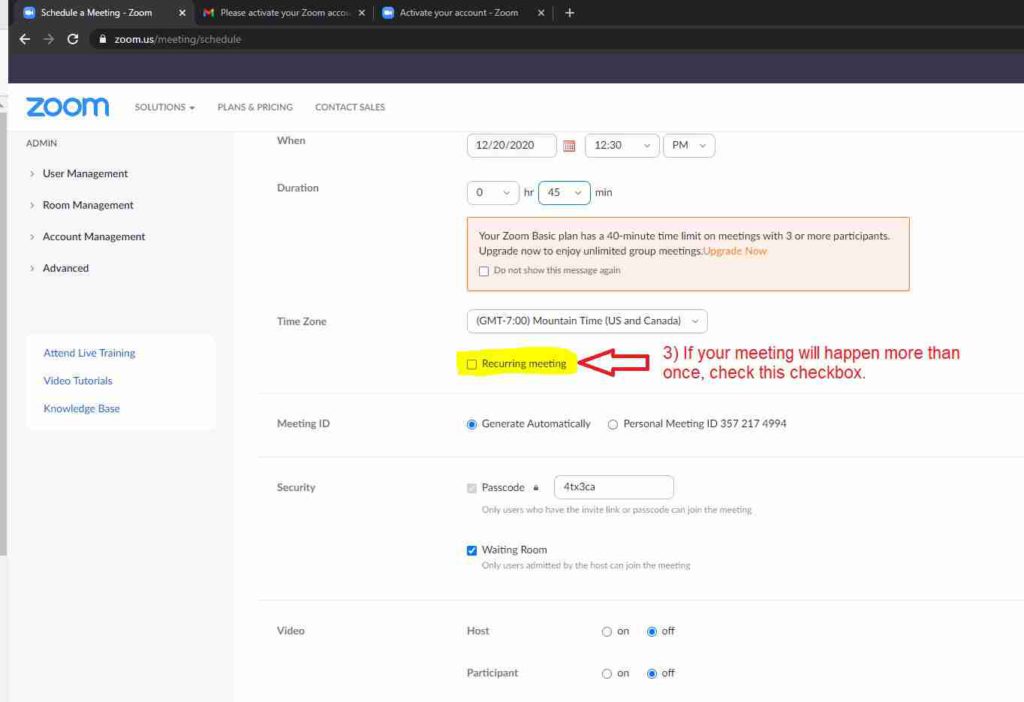1024x702 pixels.
Task: Click the ADMIN sidebar heading
Action: (x=41, y=143)
